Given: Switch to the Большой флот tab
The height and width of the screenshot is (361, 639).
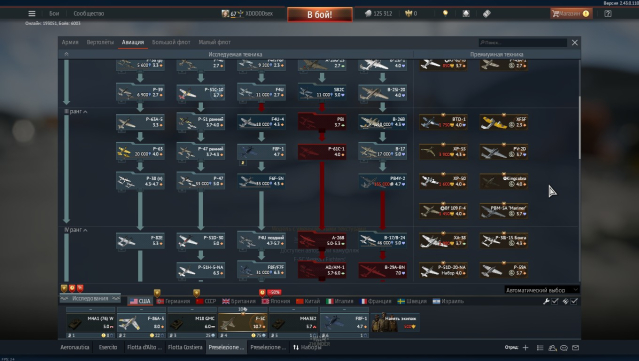Looking at the screenshot, I should (171, 42).
